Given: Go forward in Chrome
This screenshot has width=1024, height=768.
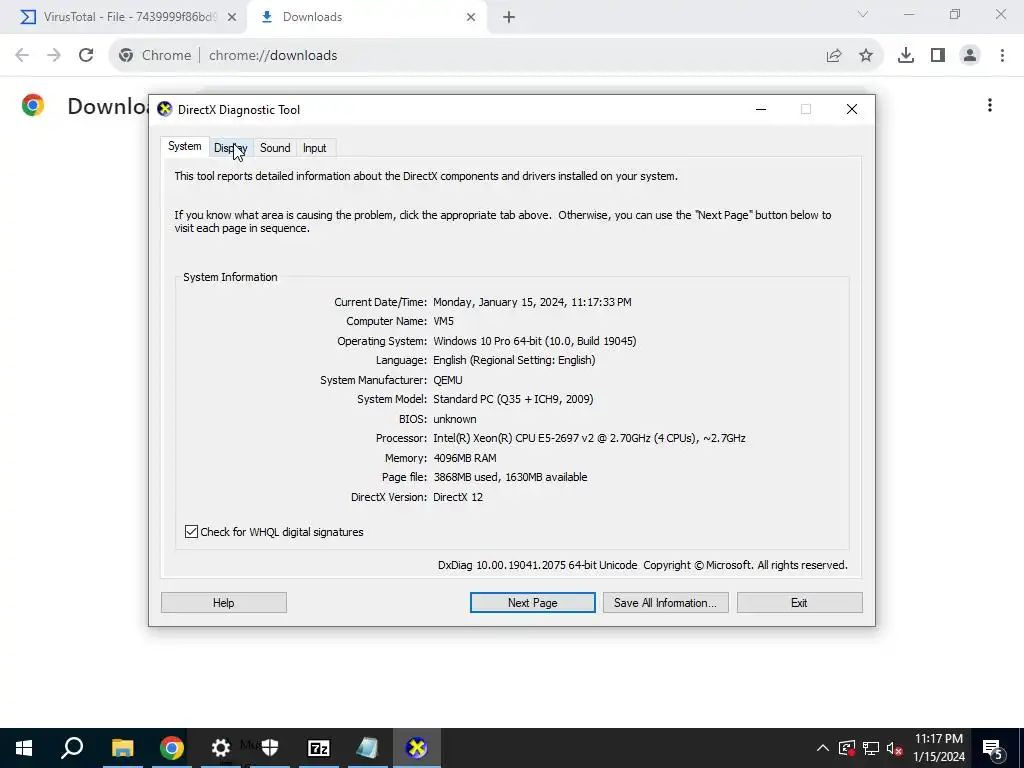Looking at the screenshot, I should pyautogui.click(x=54, y=55).
